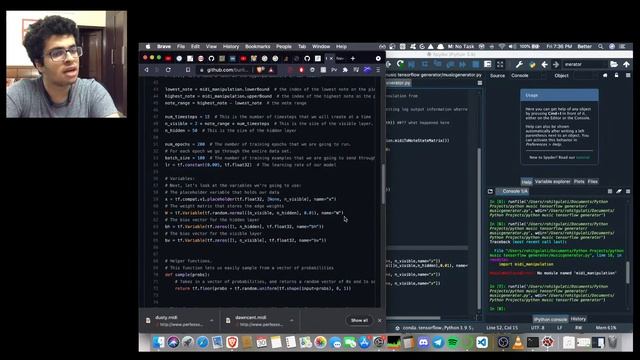Click the Spyder preferences wrench icon
The height and width of the screenshot is (360, 640).
coord(519,64)
